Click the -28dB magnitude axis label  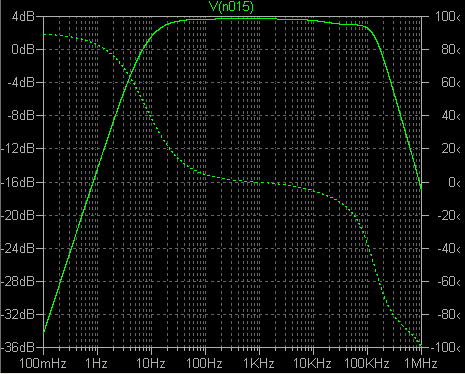[18, 281]
